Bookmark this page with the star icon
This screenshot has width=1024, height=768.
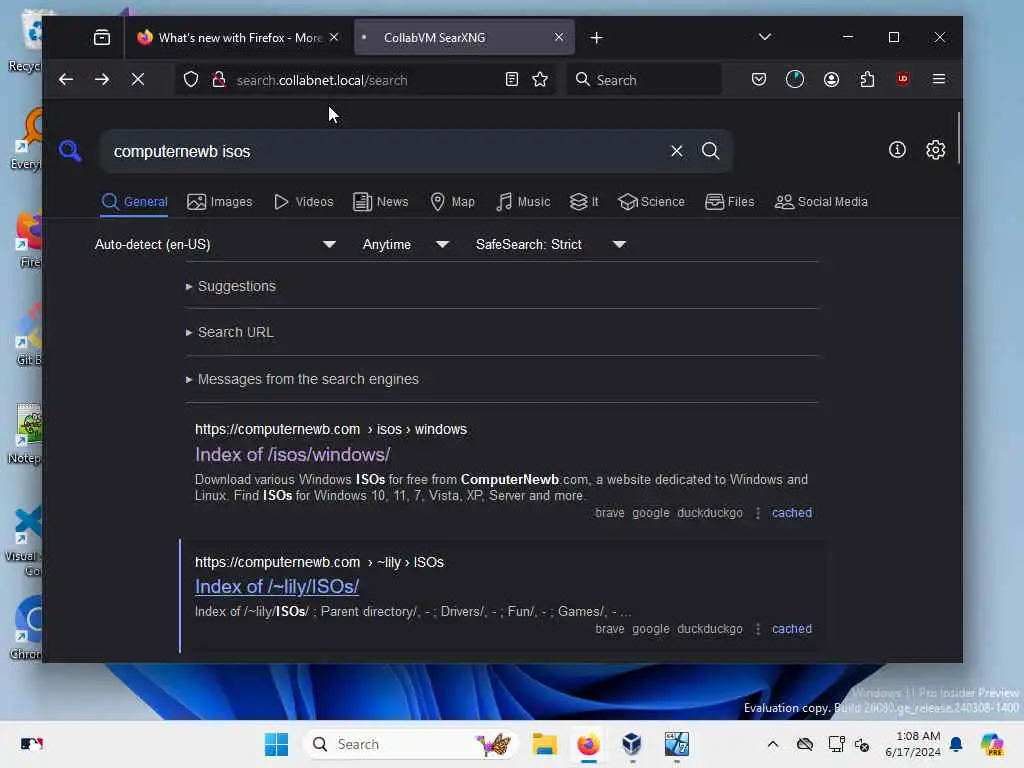click(x=540, y=80)
